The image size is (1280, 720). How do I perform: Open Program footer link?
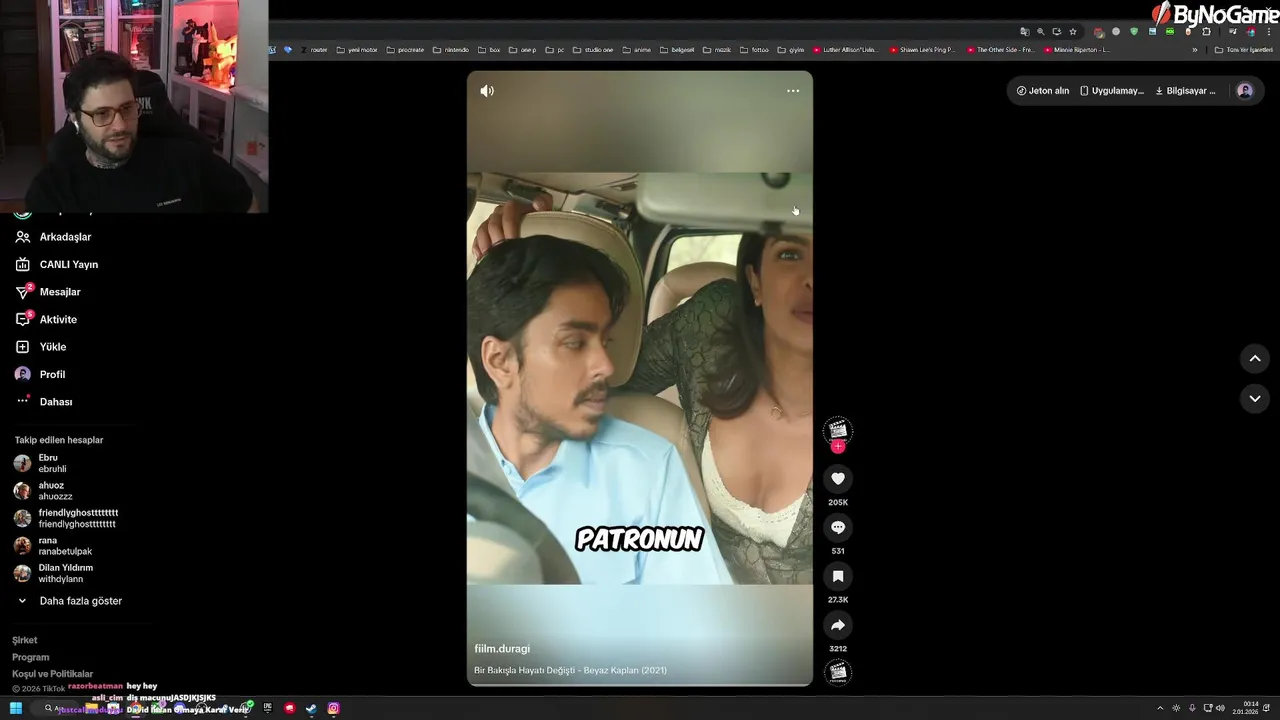coord(31,657)
